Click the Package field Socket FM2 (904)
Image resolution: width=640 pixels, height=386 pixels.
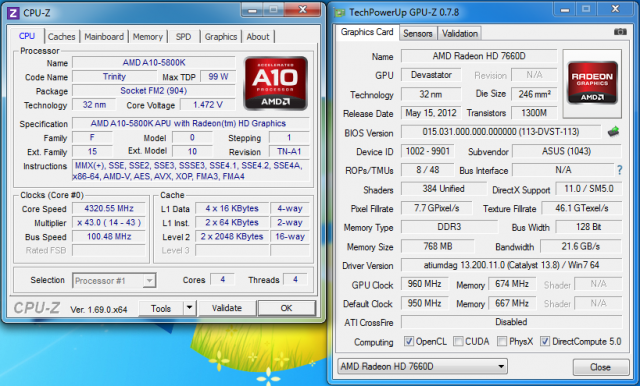point(154,91)
